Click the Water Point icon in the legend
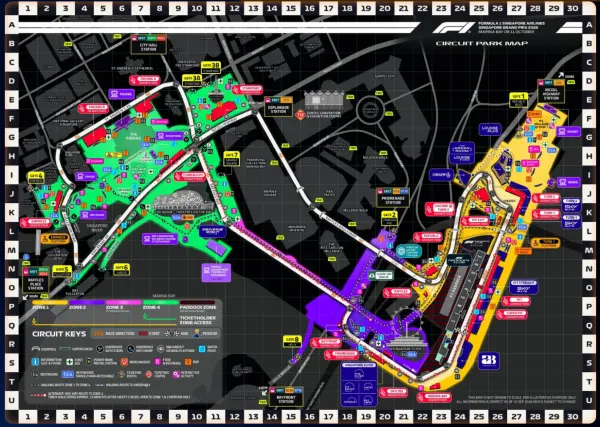The width and height of the screenshot is (600, 427). [202, 349]
